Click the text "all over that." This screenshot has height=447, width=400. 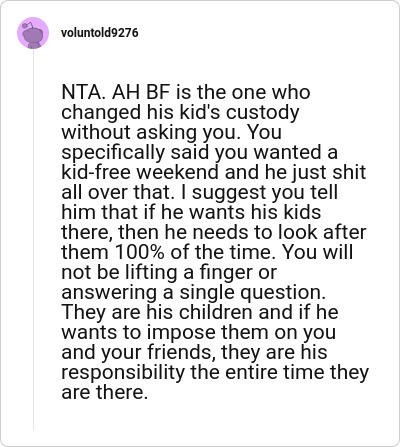(x=118, y=192)
